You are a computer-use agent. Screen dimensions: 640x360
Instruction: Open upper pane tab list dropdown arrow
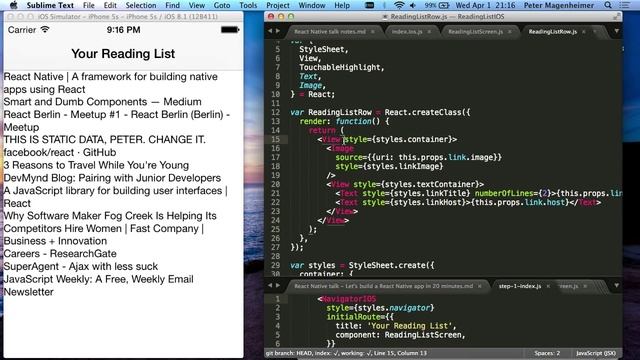tap(616, 31)
